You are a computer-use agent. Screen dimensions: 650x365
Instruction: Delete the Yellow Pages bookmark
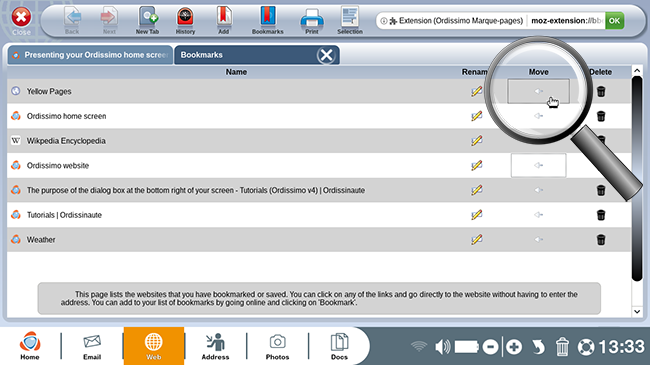601,91
